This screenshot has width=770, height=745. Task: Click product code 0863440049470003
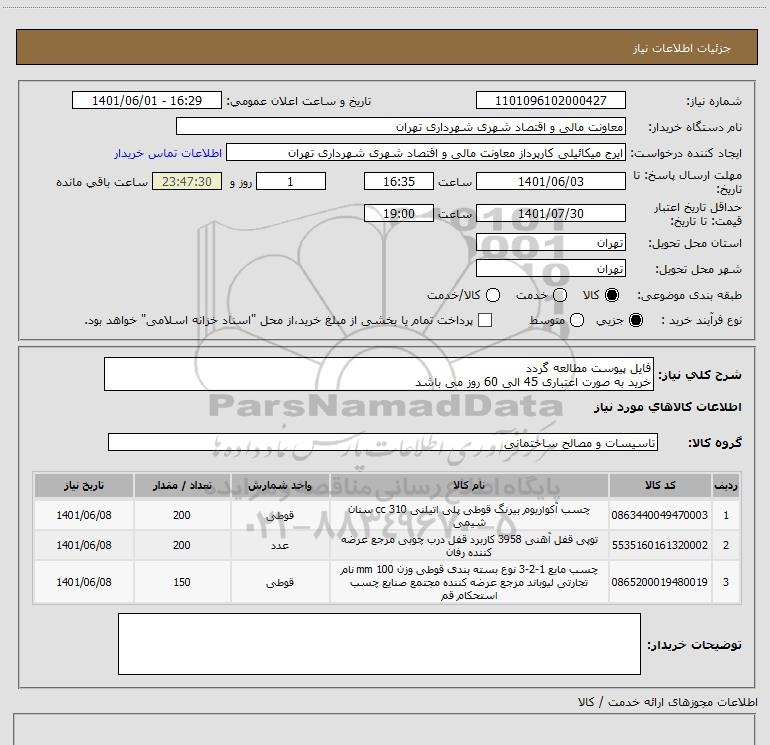click(660, 515)
